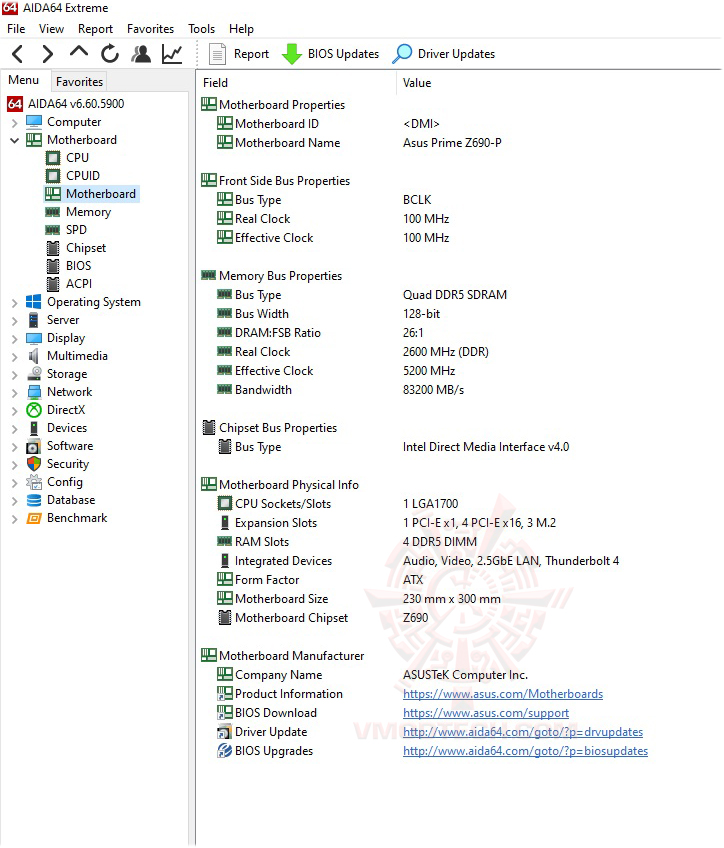Screen dimensions: 724x848
Task: Open the Help menu
Action: point(241,29)
